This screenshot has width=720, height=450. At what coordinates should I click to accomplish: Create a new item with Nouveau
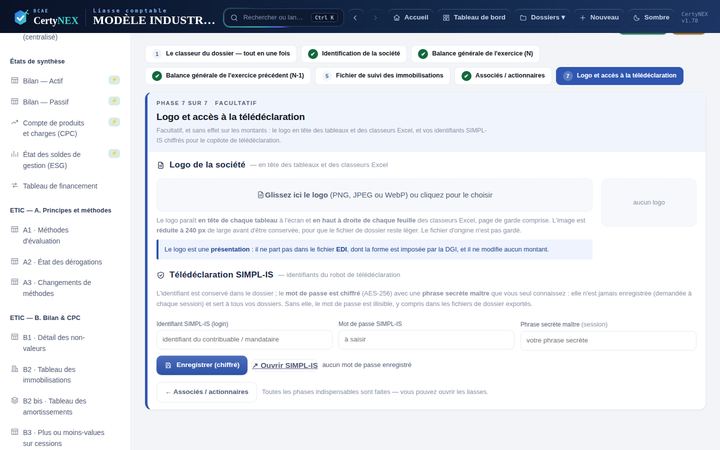coord(599,17)
